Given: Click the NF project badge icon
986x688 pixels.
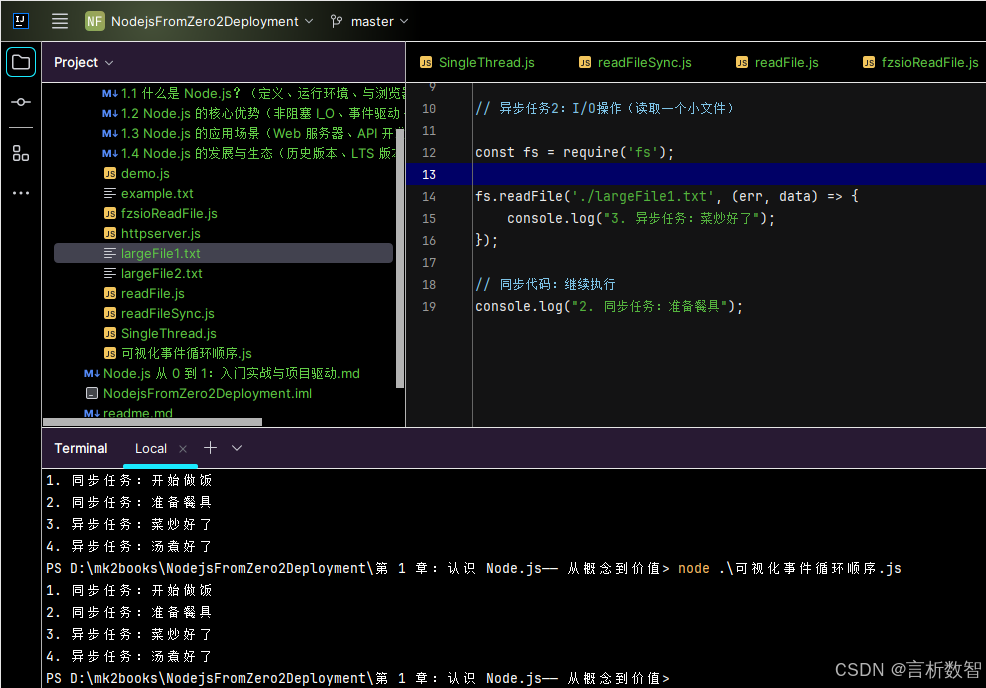Looking at the screenshot, I should click(94, 21).
